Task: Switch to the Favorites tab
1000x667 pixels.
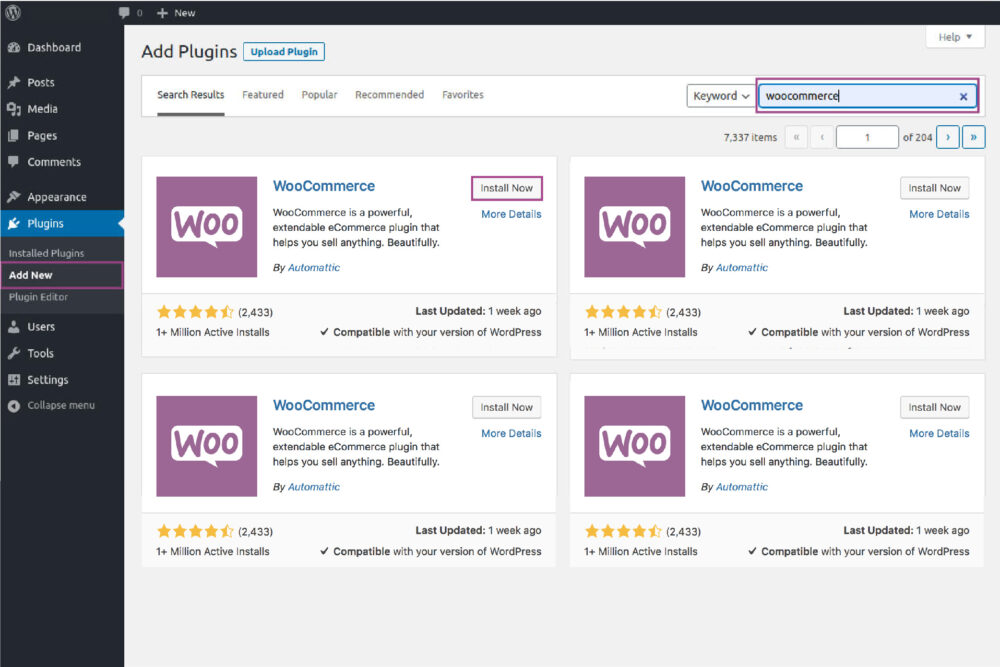Action: [463, 95]
